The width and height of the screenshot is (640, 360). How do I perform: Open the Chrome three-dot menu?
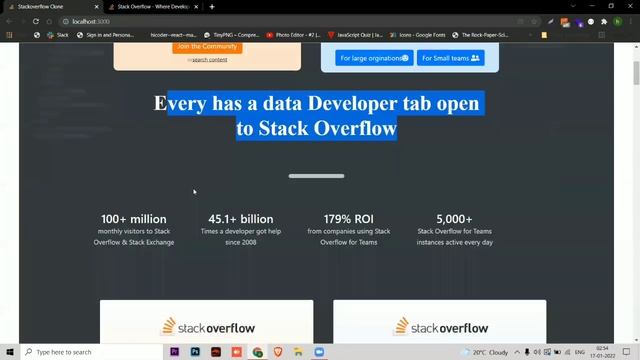(x=631, y=22)
